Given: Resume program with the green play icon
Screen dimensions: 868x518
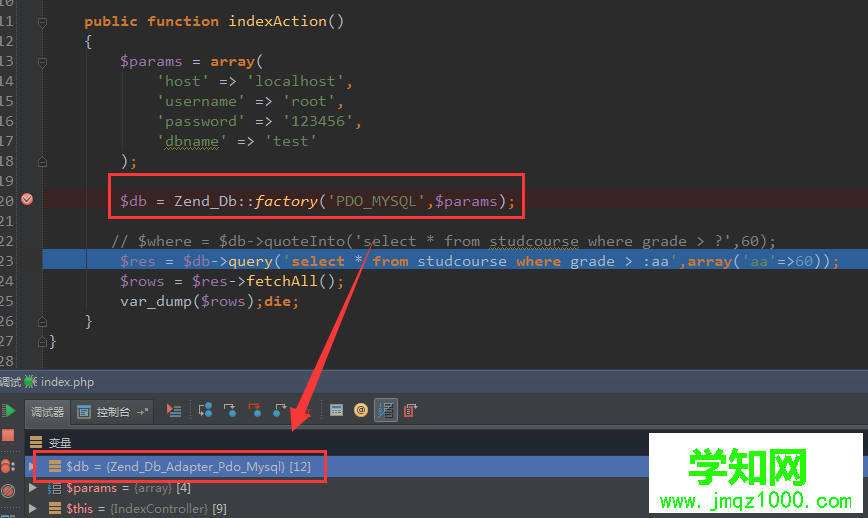Looking at the screenshot, I should point(8,411).
